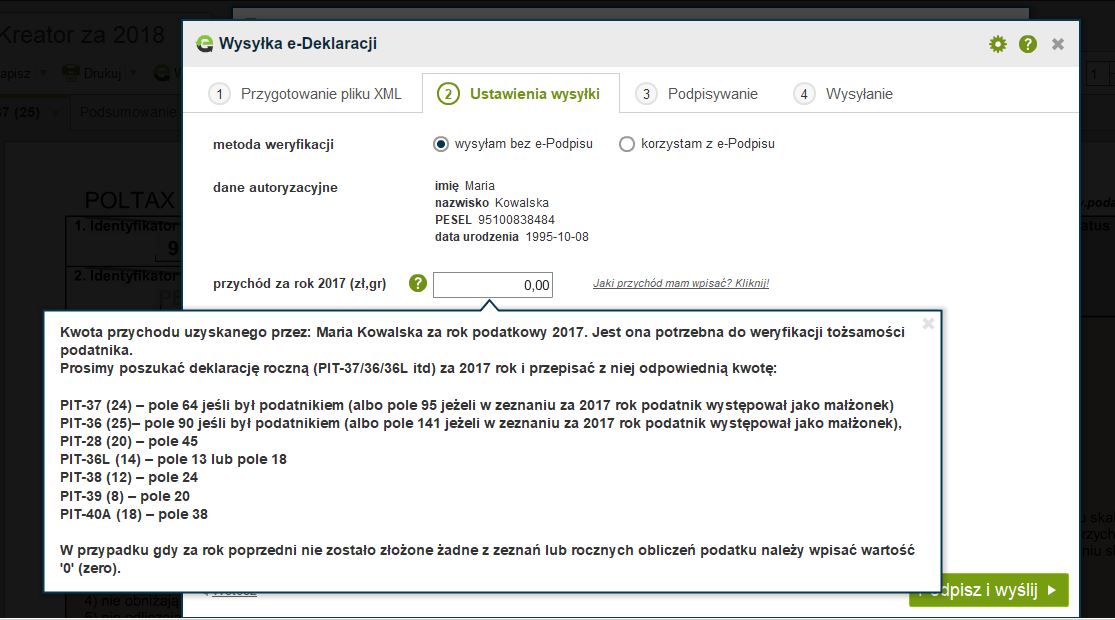1115x620 pixels.
Task: Select the Ustawienia wysyłki tab
Action: coord(520,94)
